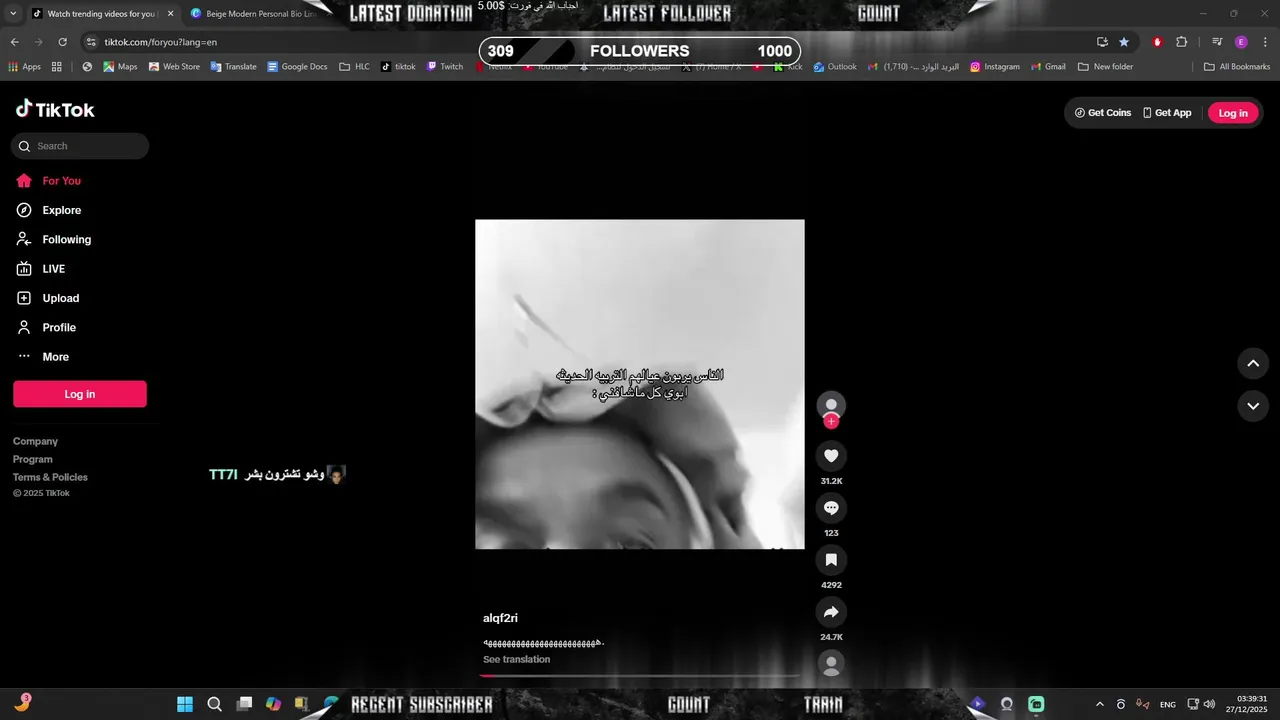
Task: Click the top-right Log in button
Action: coord(1233,113)
